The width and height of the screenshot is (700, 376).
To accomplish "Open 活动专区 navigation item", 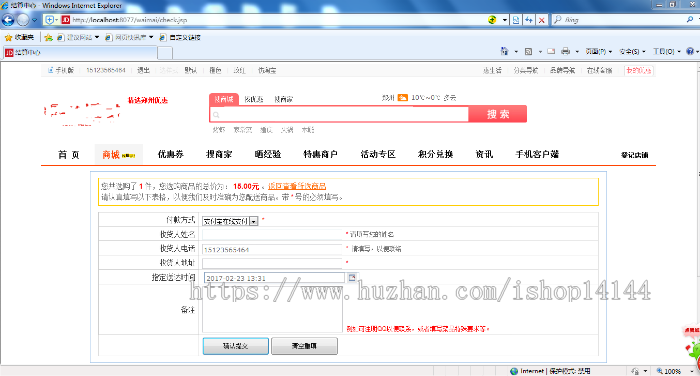I will pyautogui.click(x=378, y=154).
